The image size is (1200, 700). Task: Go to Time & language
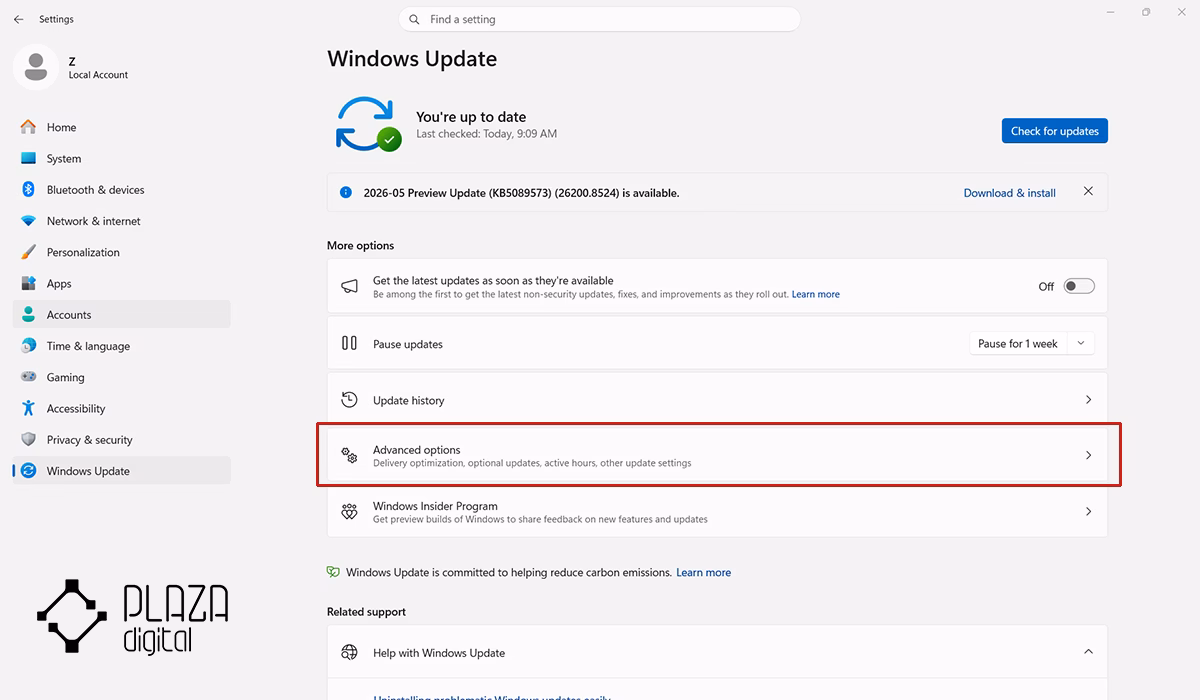coord(121,346)
